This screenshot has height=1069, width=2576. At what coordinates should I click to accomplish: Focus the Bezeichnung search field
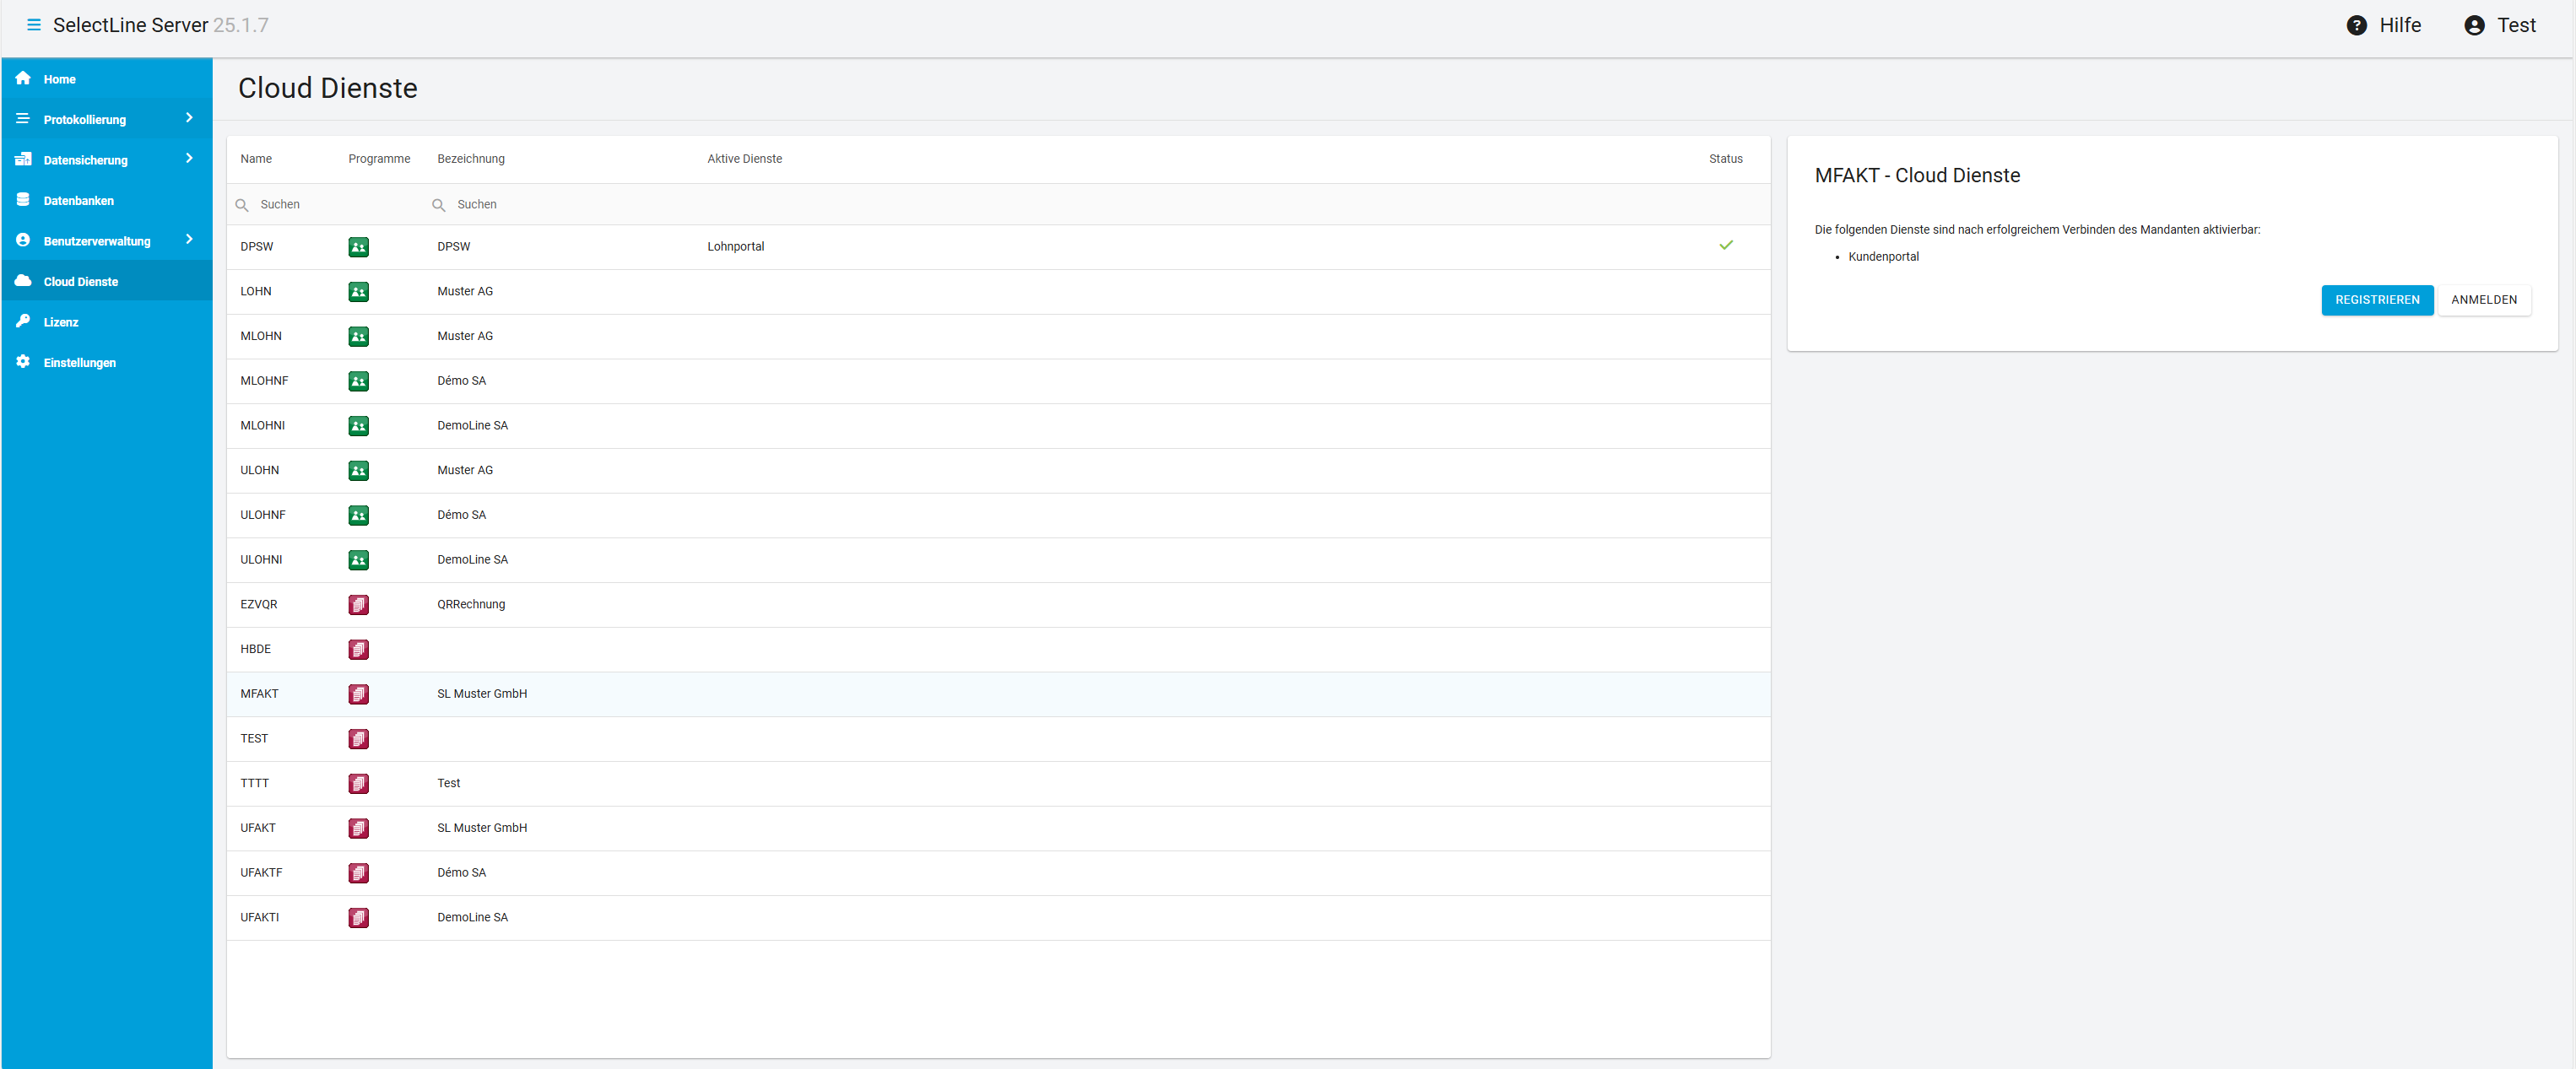coord(565,205)
